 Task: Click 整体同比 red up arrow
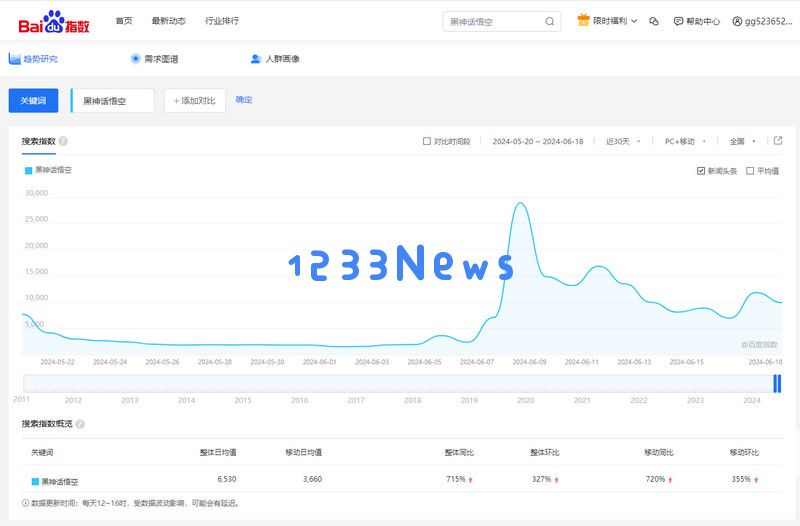click(x=470, y=480)
